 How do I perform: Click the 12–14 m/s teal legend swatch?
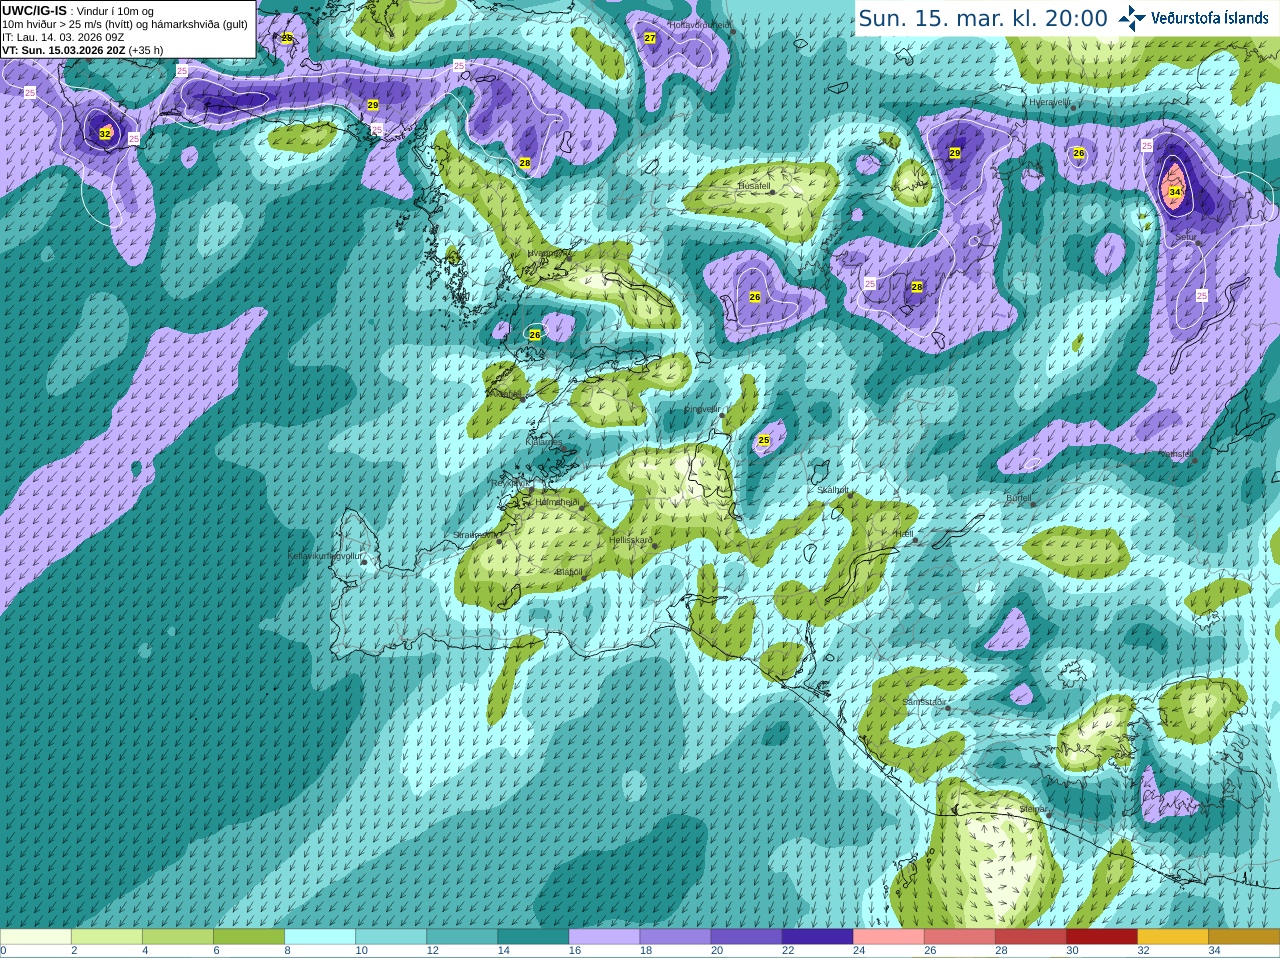[462, 937]
